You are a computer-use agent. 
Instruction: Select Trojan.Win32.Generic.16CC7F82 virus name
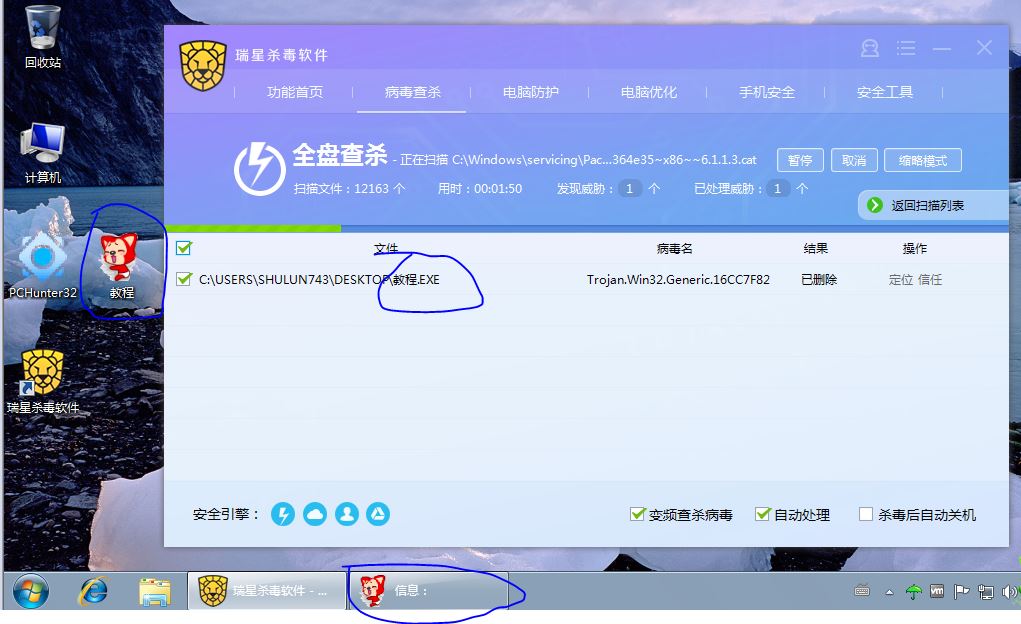(x=678, y=279)
